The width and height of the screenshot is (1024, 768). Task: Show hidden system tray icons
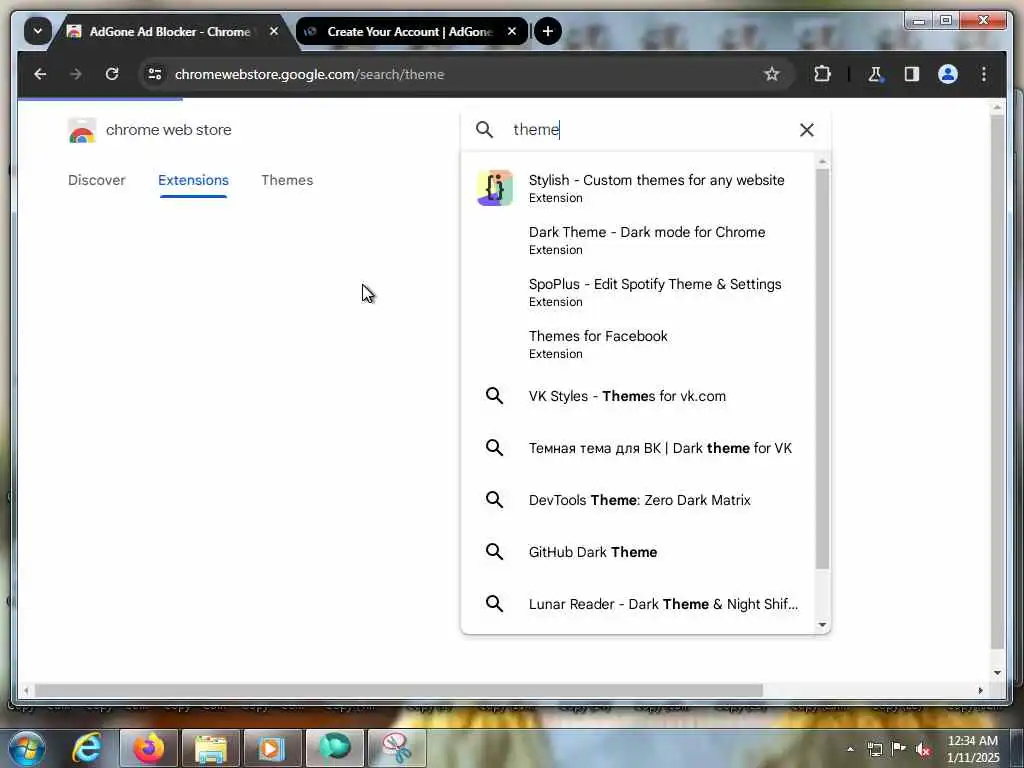850,749
